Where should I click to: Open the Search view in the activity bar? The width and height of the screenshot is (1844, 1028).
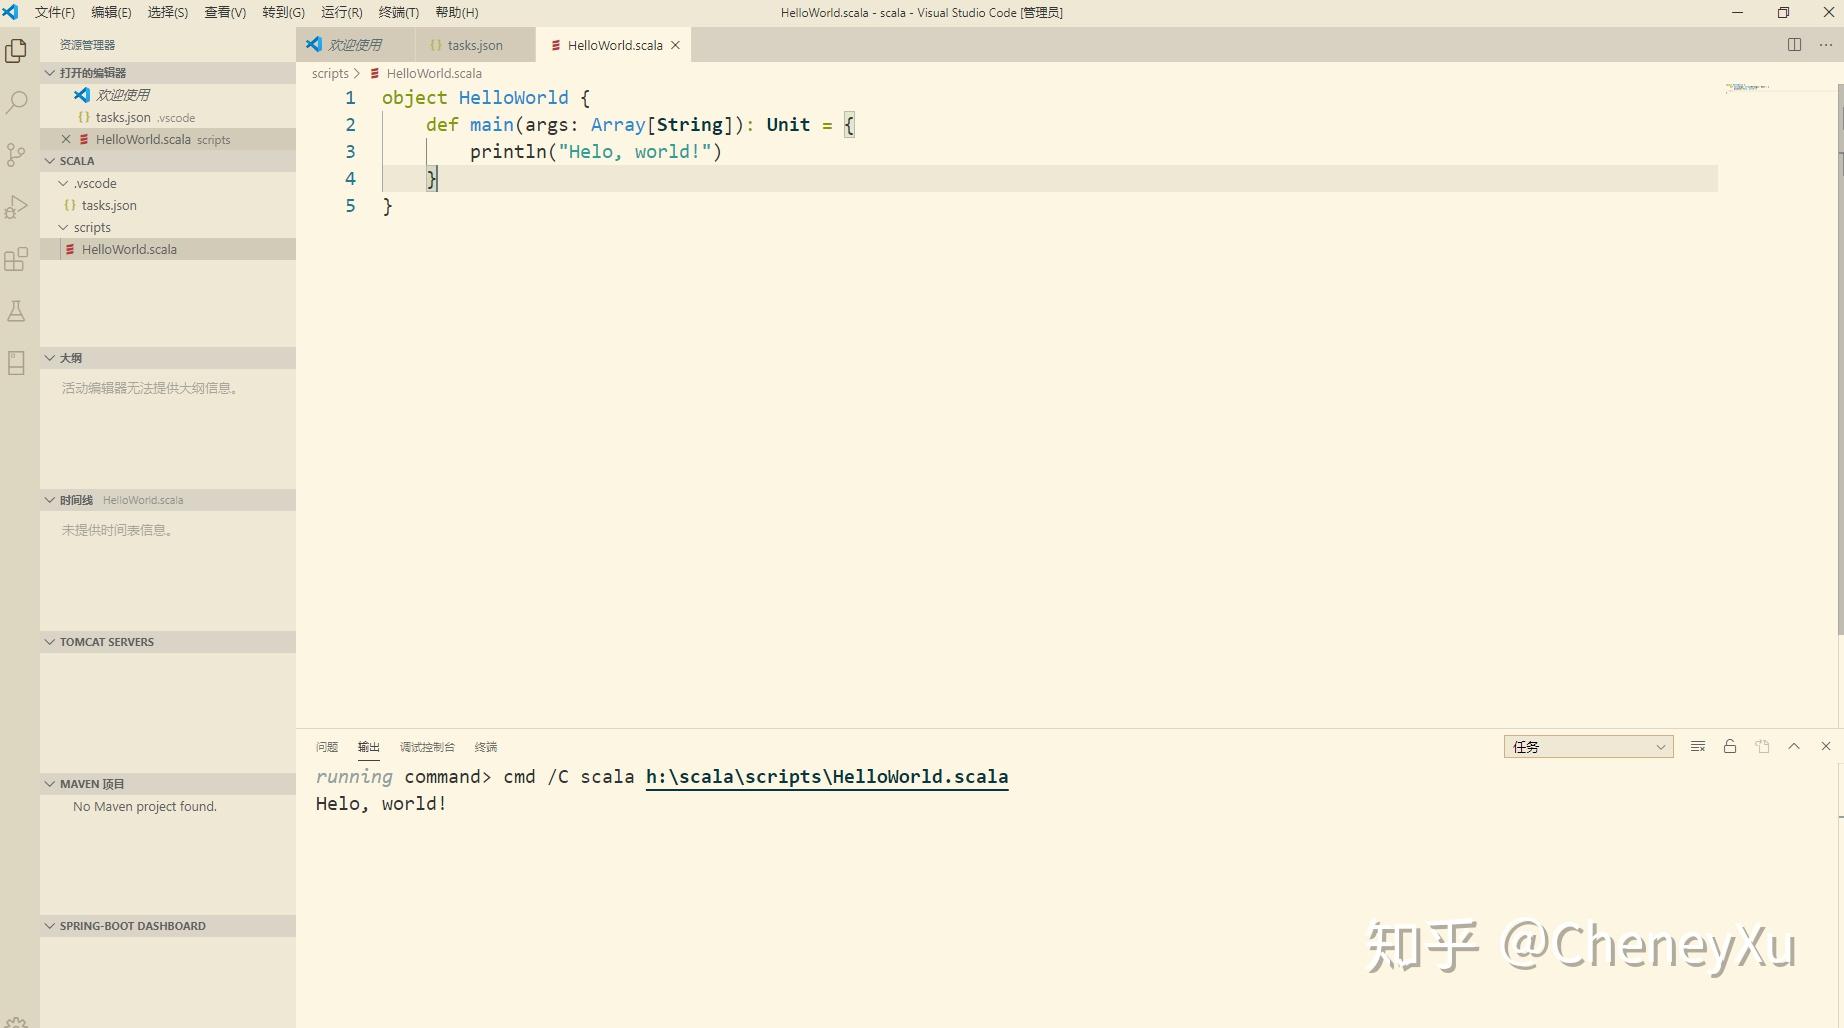(x=16, y=103)
